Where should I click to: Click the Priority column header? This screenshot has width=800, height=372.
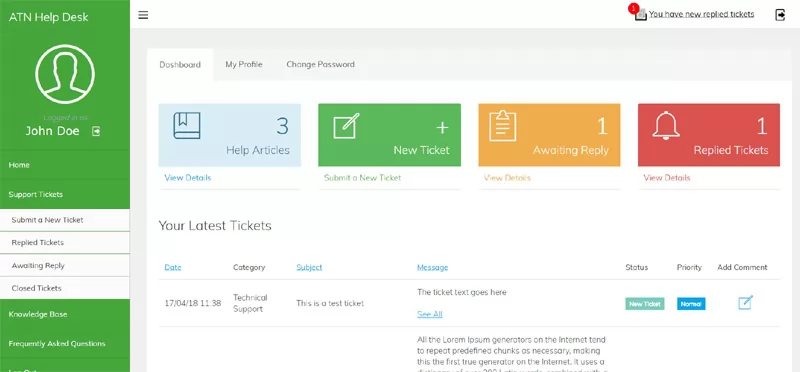click(x=689, y=267)
